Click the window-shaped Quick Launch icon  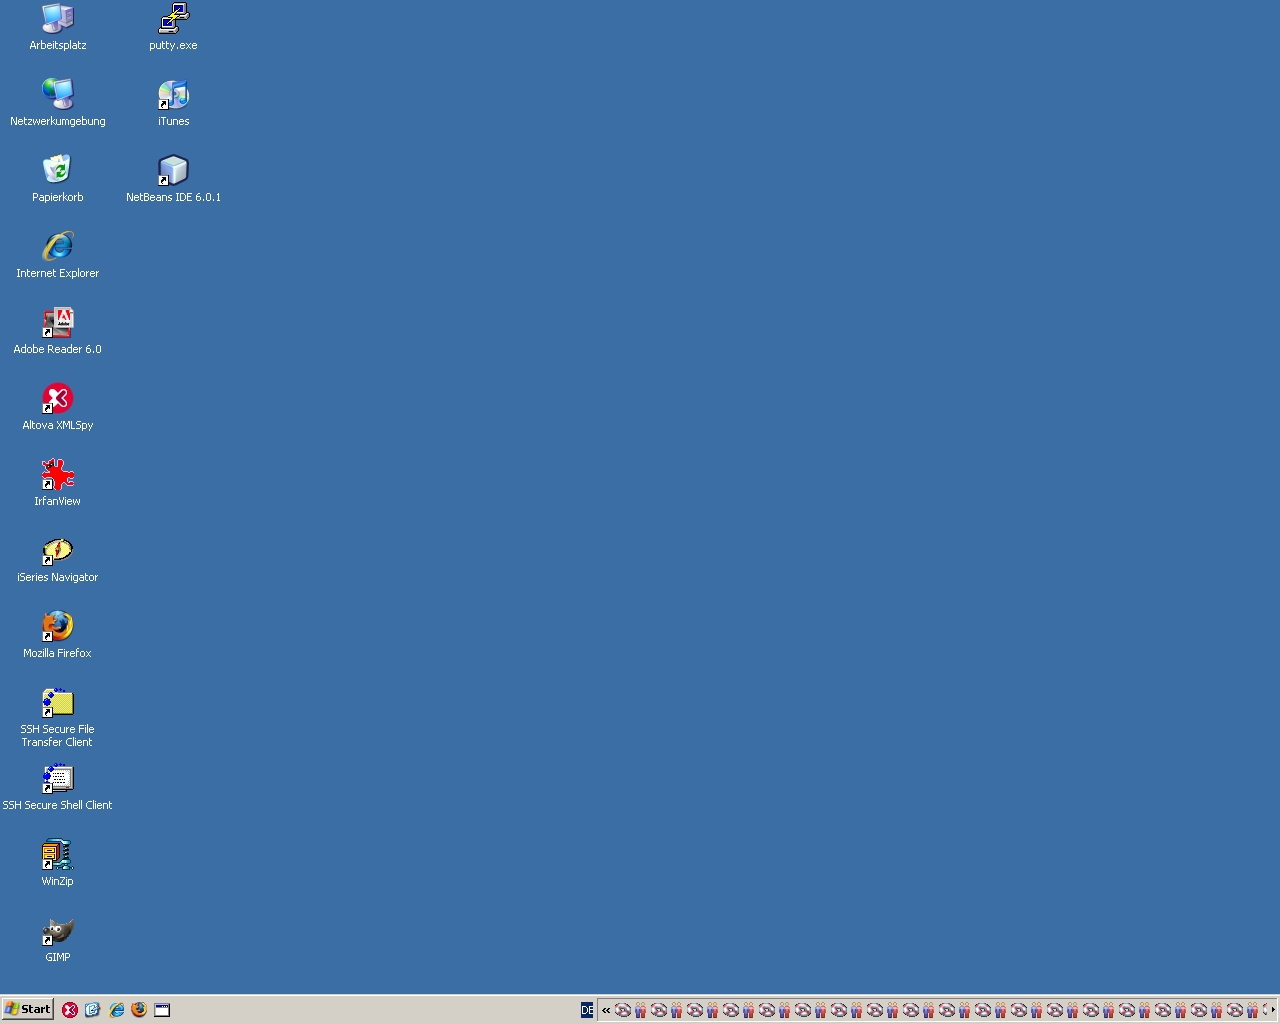(162, 1010)
